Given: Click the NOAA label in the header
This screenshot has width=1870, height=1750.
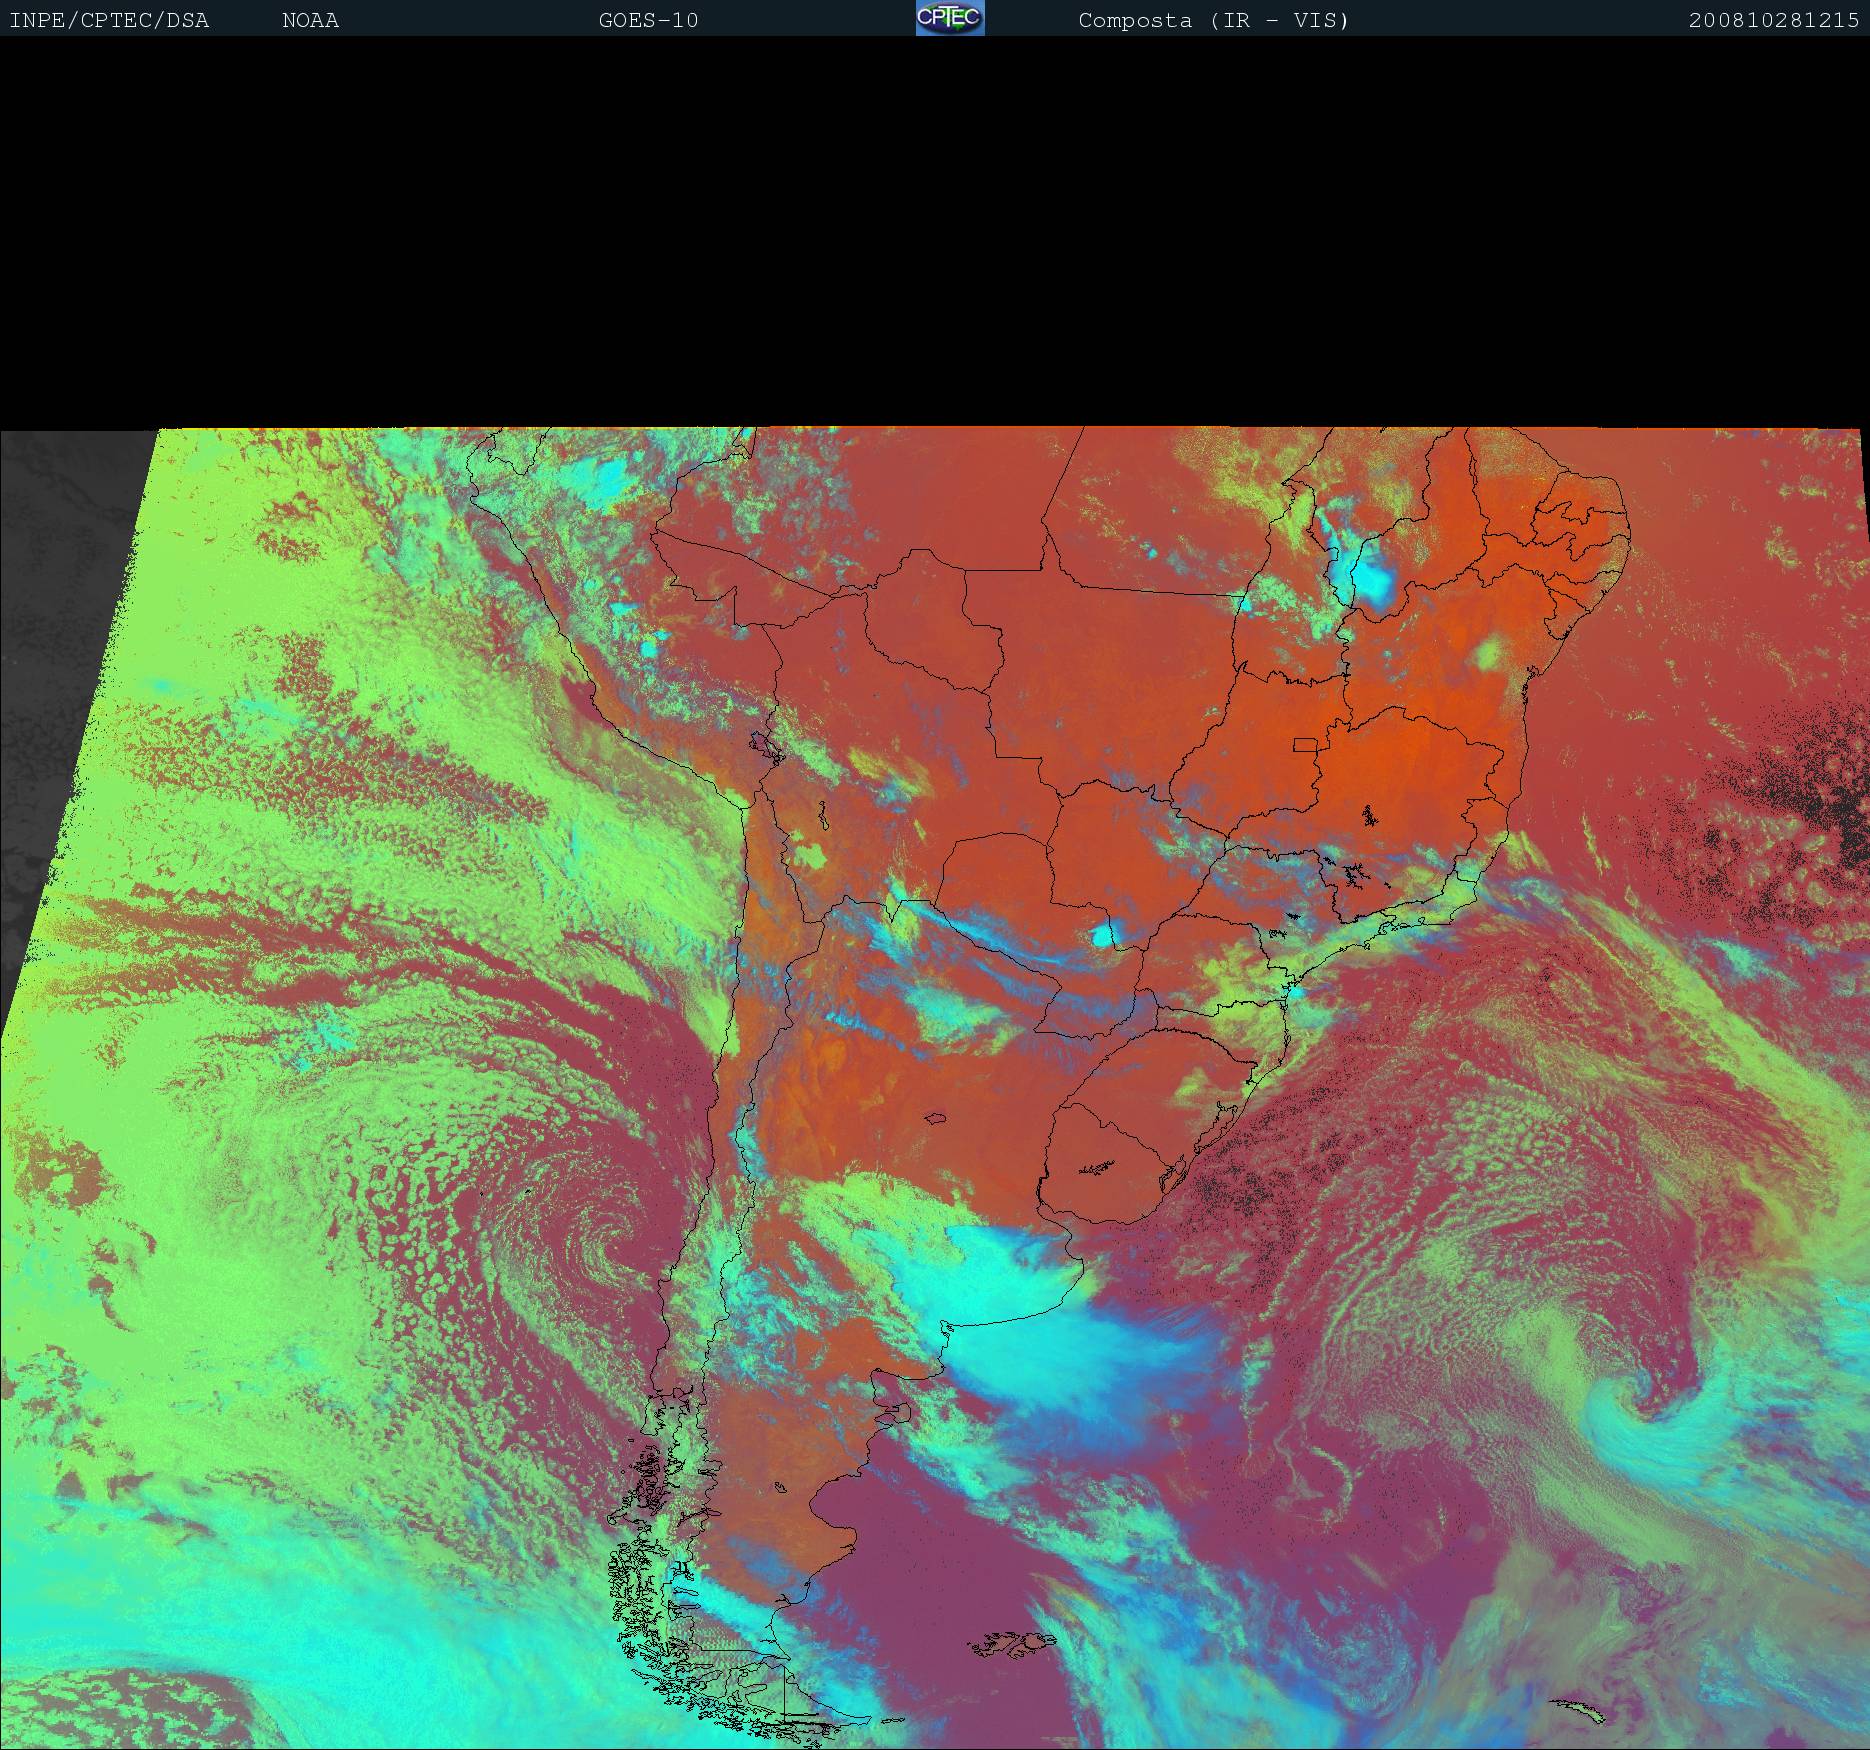Looking at the screenshot, I should tap(310, 20).
